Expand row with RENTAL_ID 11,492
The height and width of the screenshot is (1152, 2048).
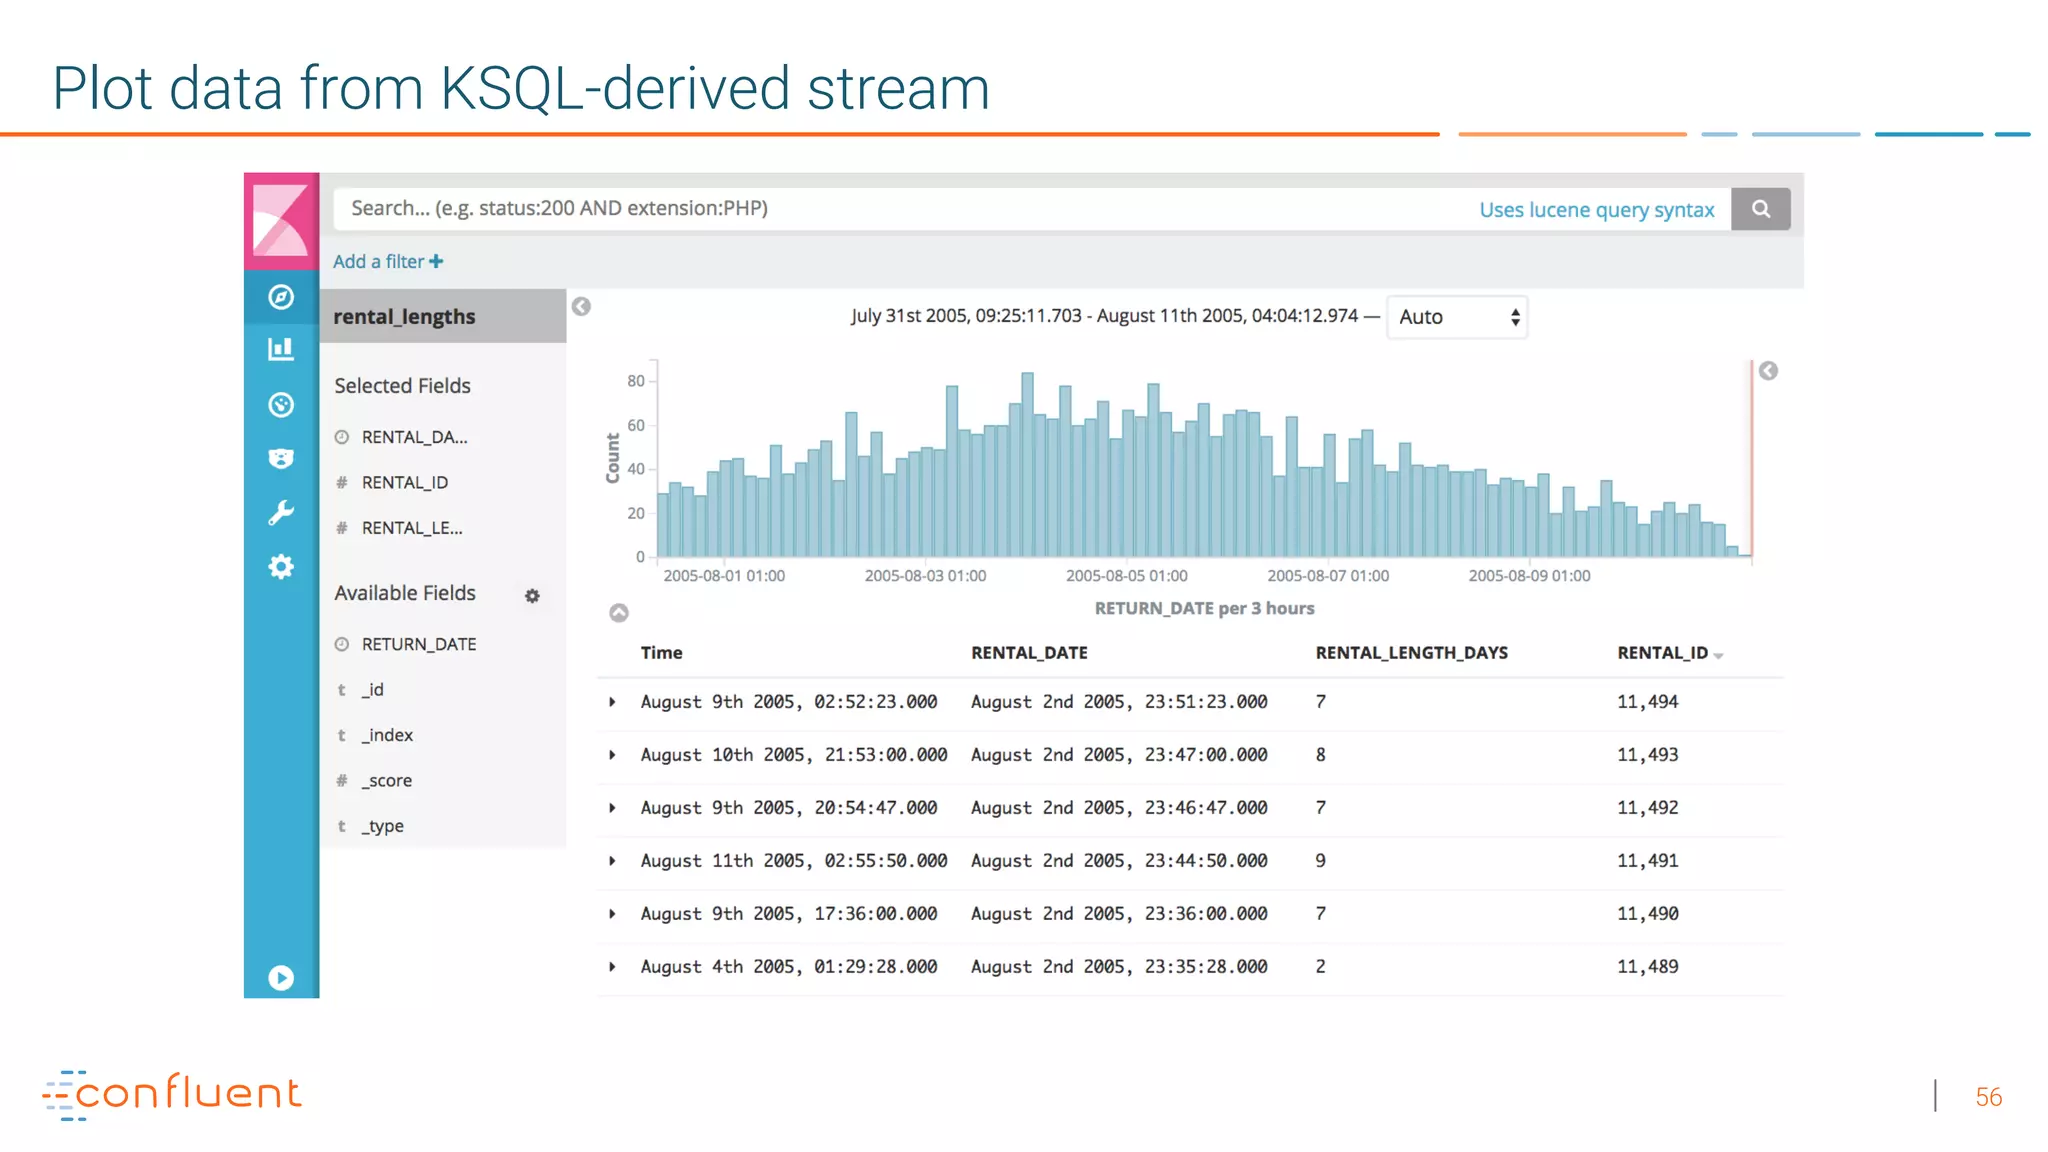[612, 808]
